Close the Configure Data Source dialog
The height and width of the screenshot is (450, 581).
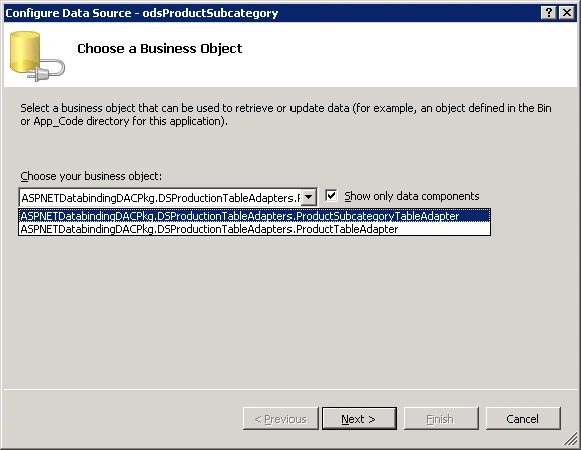(566, 13)
